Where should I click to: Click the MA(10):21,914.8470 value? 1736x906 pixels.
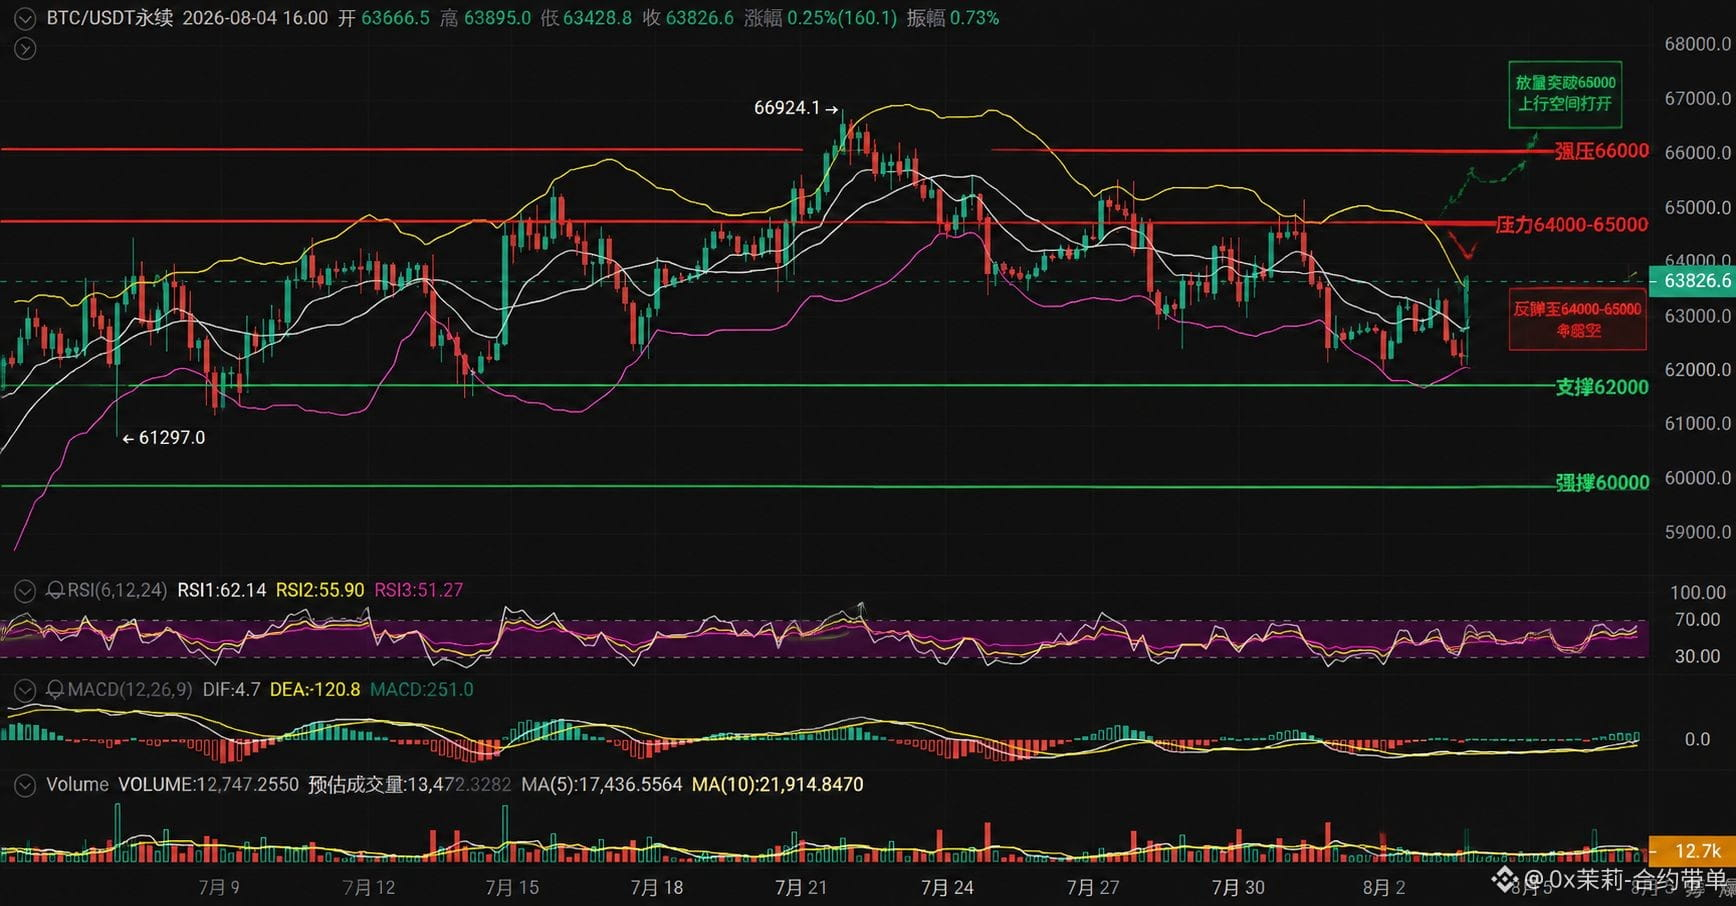coord(778,785)
